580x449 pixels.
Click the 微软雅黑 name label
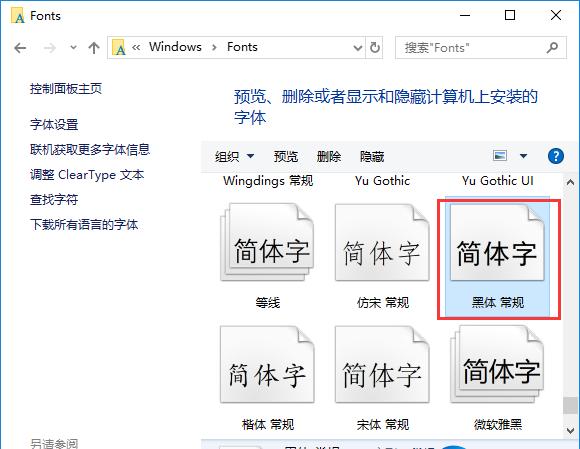click(x=498, y=424)
